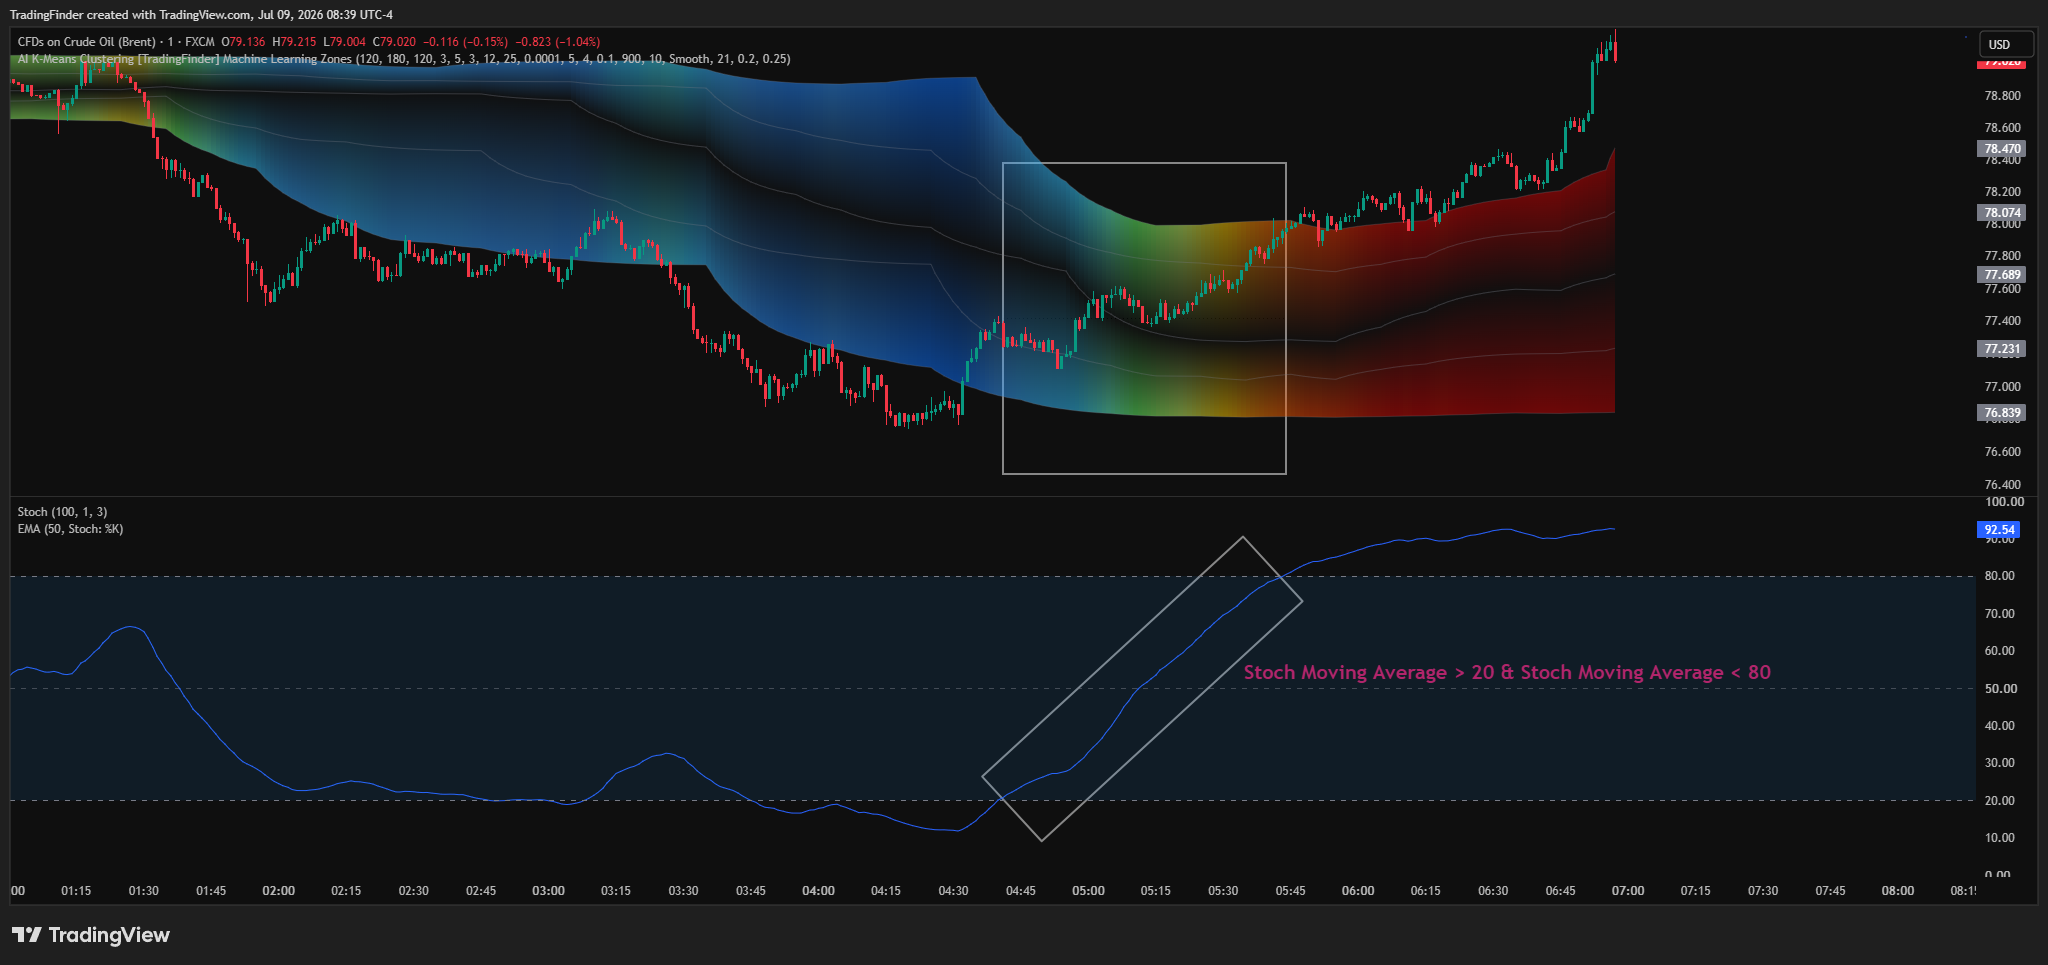Select the CFDs on Crude Oil (Brent) symbol legend

(116, 42)
